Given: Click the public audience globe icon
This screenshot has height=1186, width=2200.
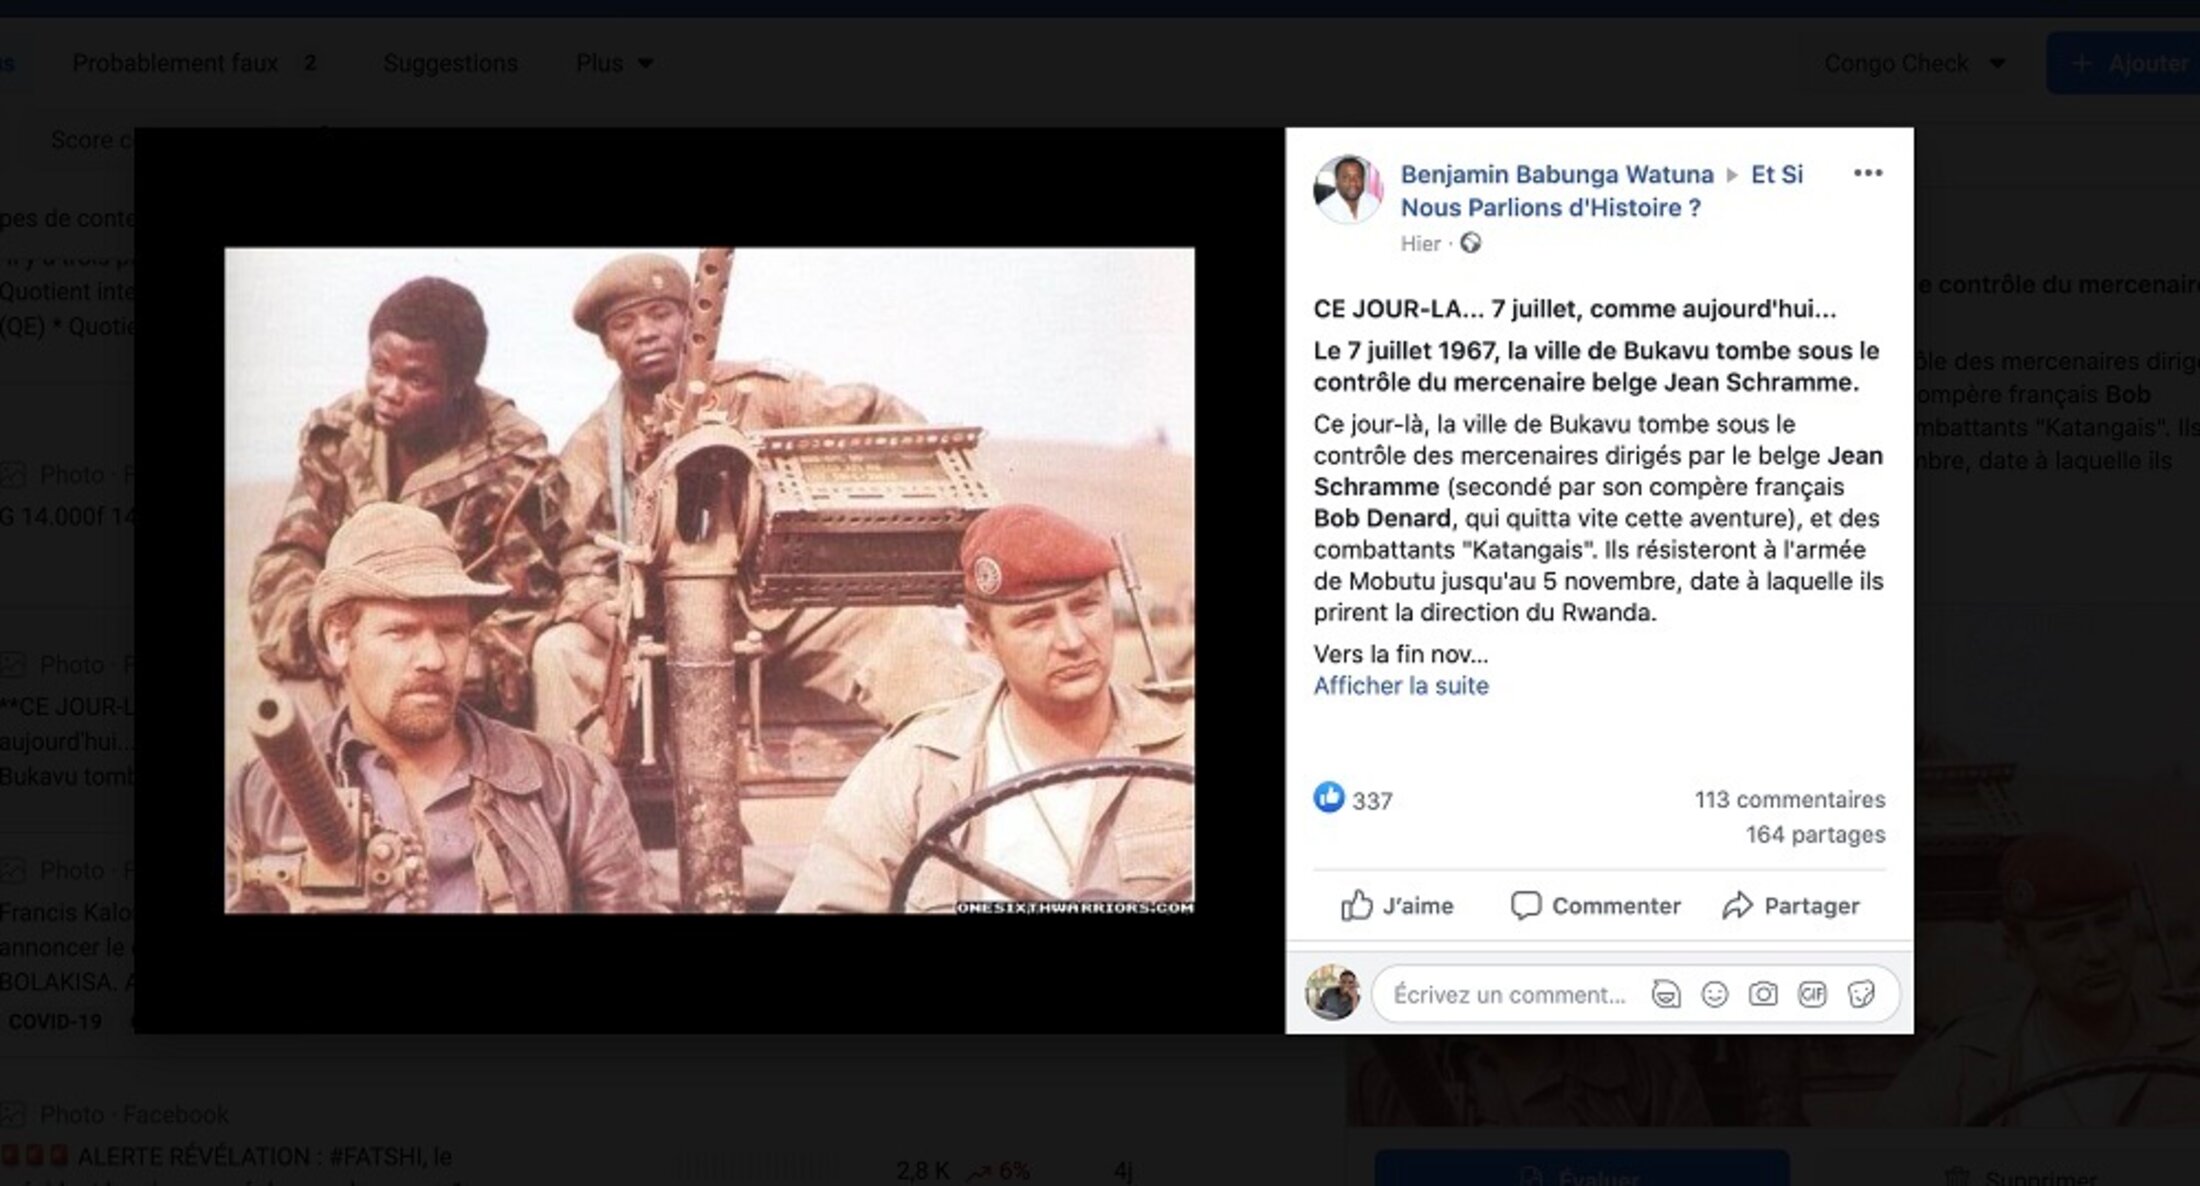Looking at the screenshot, I should click(1470, 243).
